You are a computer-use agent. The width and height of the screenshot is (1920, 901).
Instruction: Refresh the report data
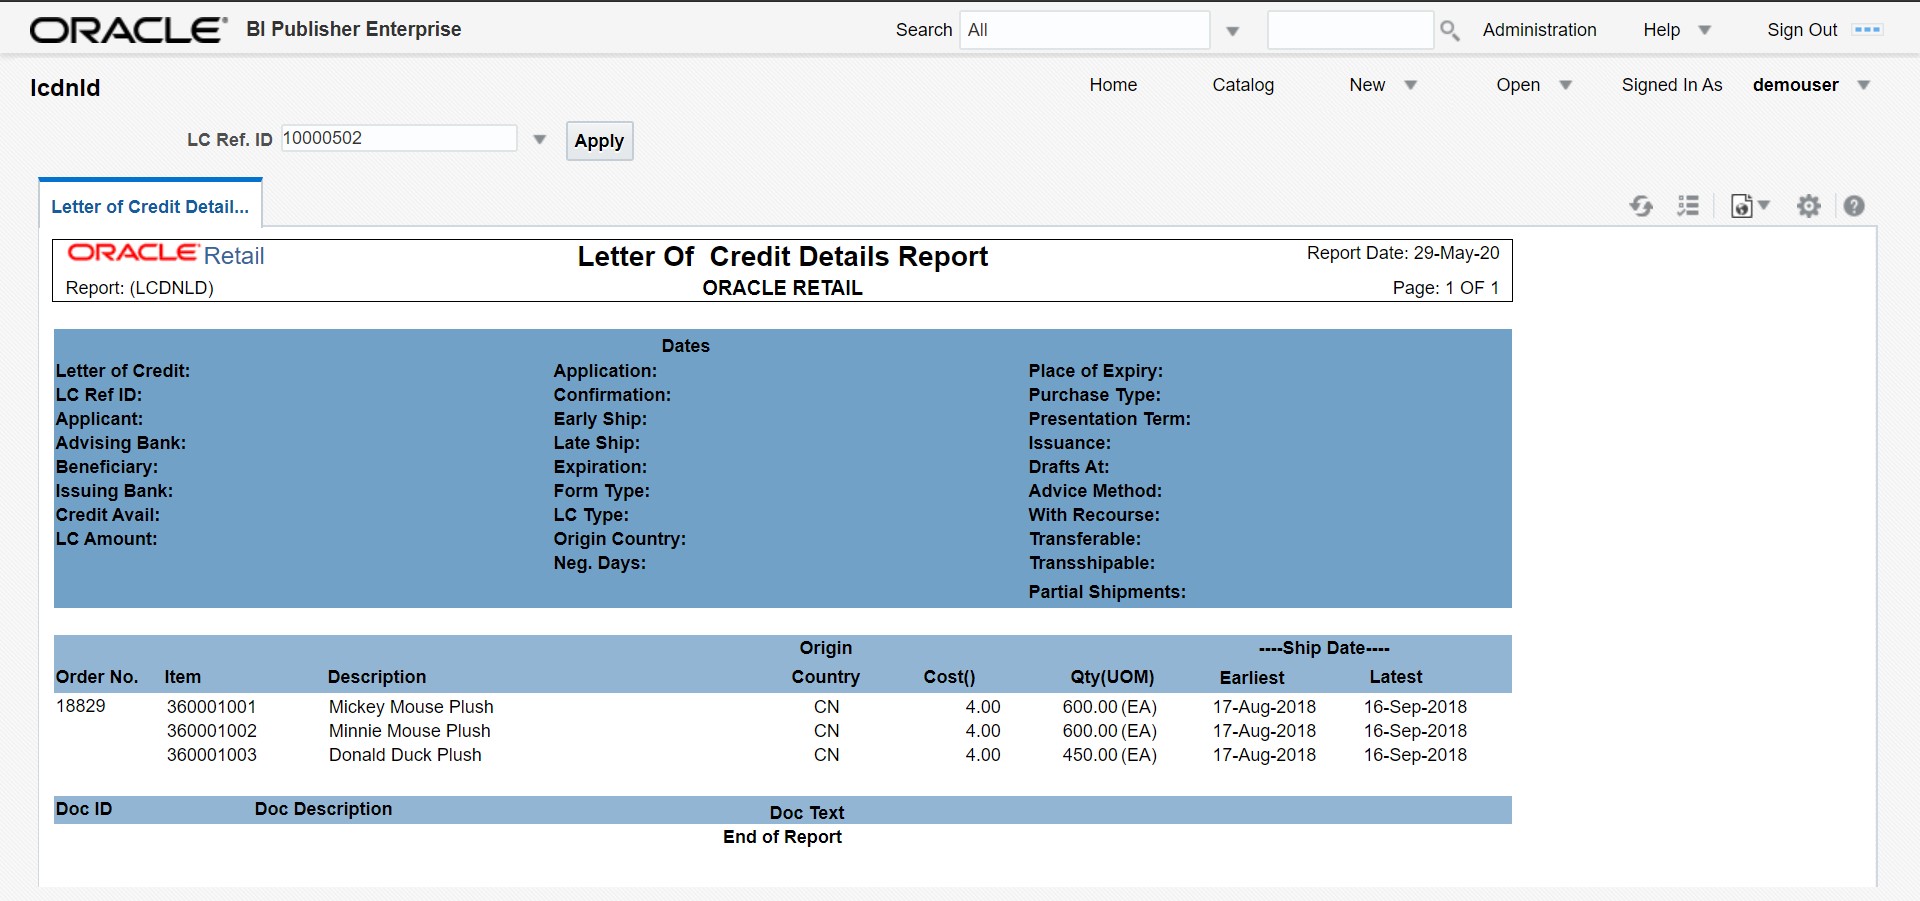pyautogui.click(x=1641, y=205)
